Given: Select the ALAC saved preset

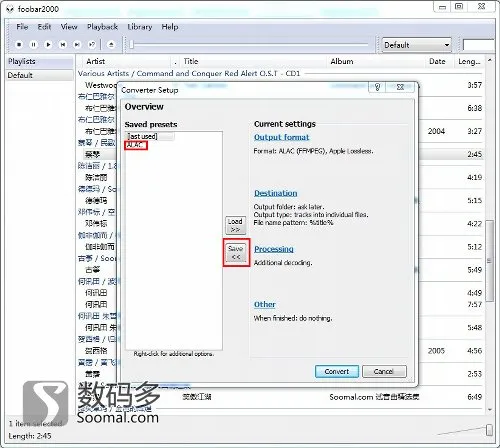Looking at the screenshot, I should pos(135,145).
